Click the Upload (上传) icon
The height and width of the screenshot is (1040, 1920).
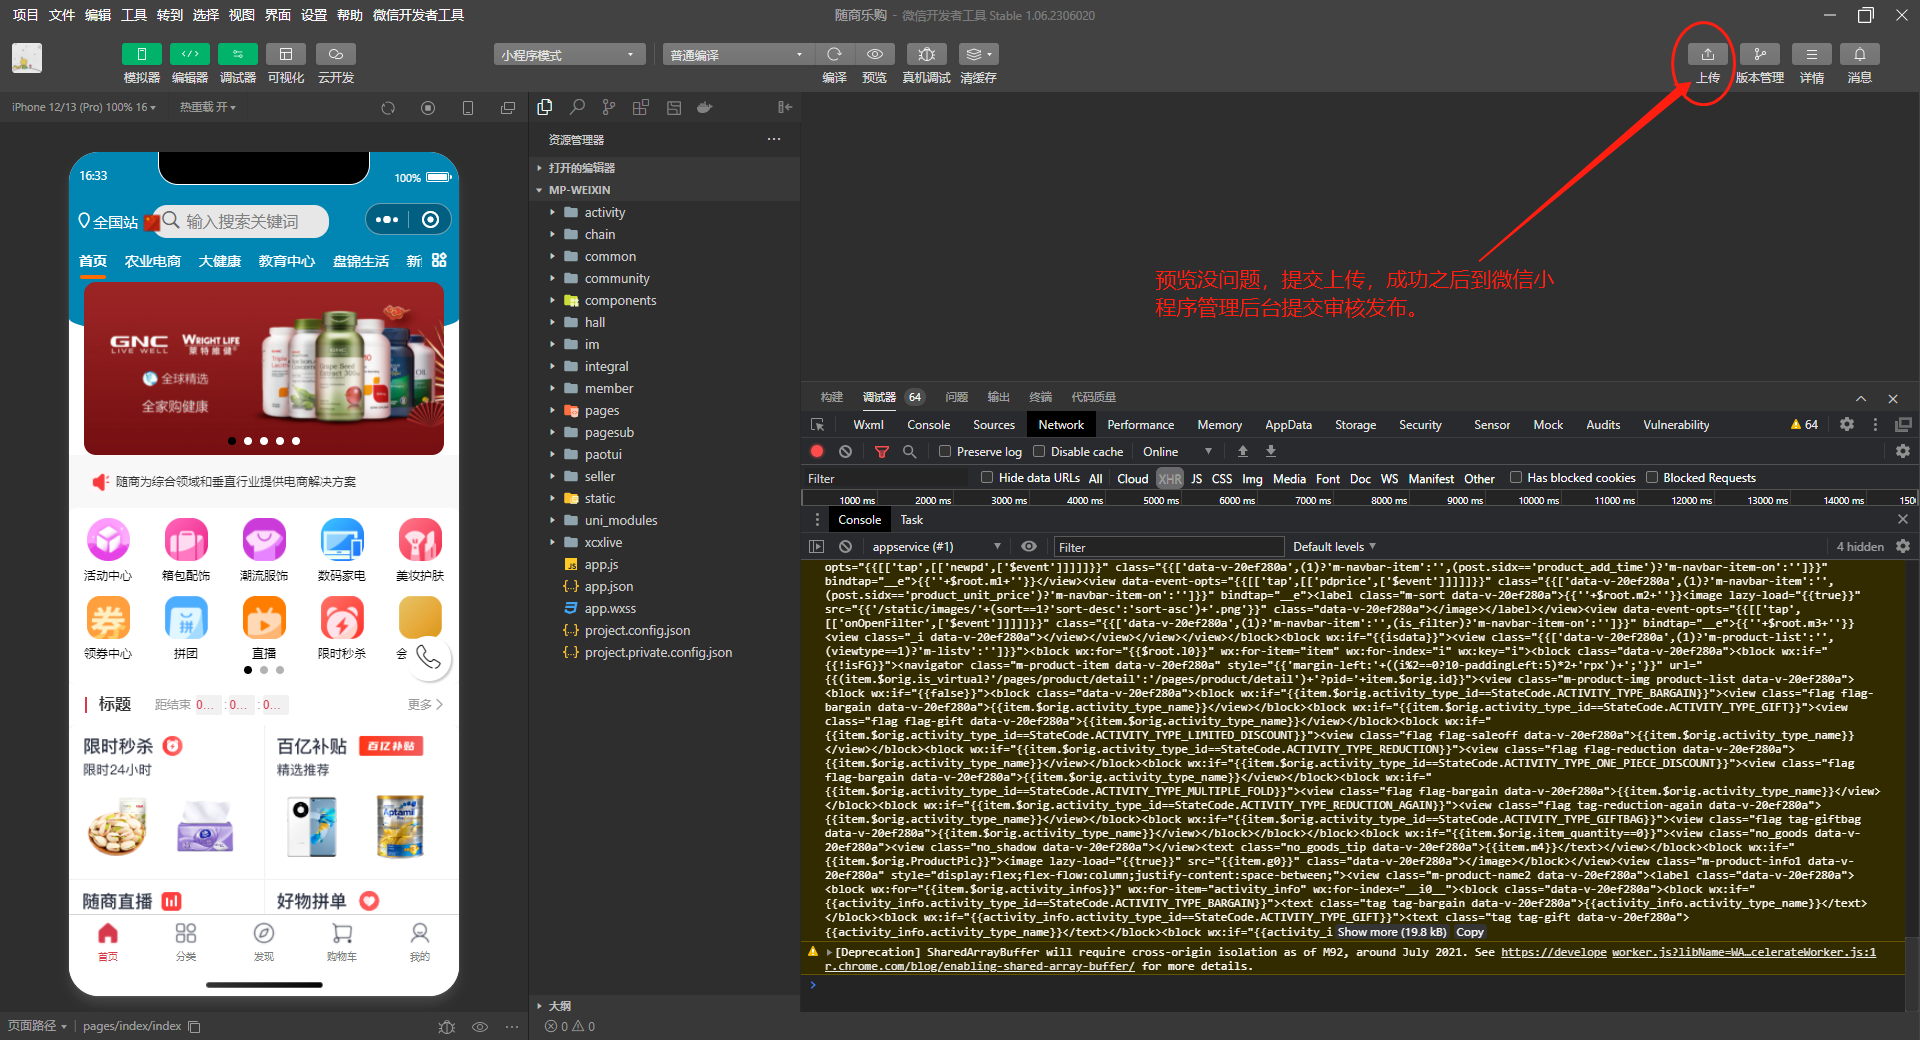[x=1707, y=55]
